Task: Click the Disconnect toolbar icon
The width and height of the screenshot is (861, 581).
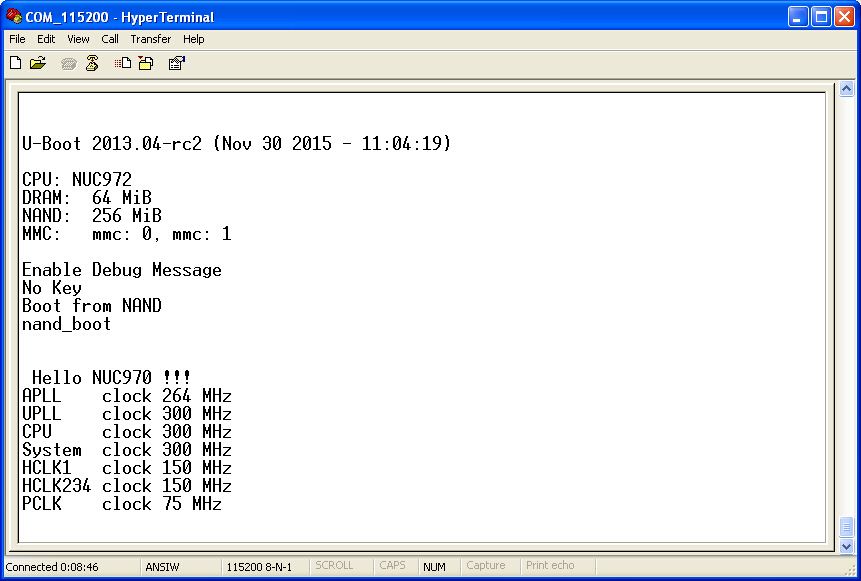Action: coord(92,63)
